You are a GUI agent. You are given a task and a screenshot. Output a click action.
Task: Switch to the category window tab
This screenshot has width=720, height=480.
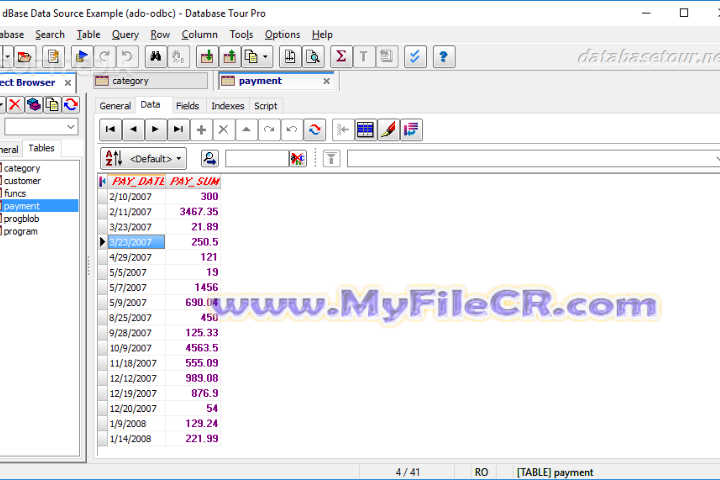(151, 81)
